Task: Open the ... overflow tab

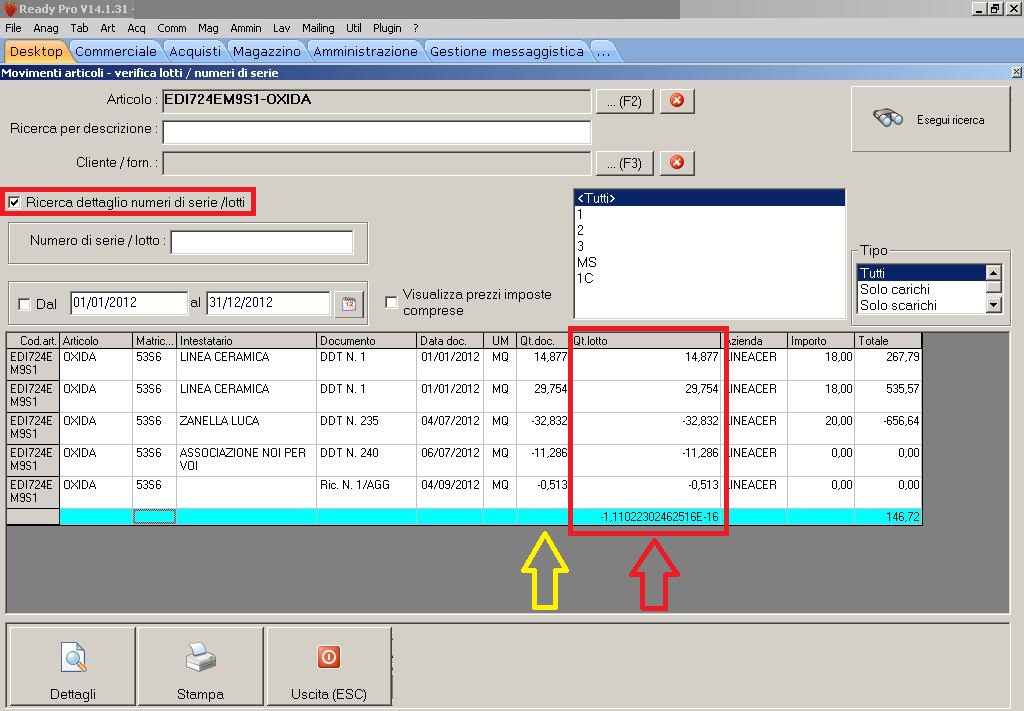Action: [603, 51]
